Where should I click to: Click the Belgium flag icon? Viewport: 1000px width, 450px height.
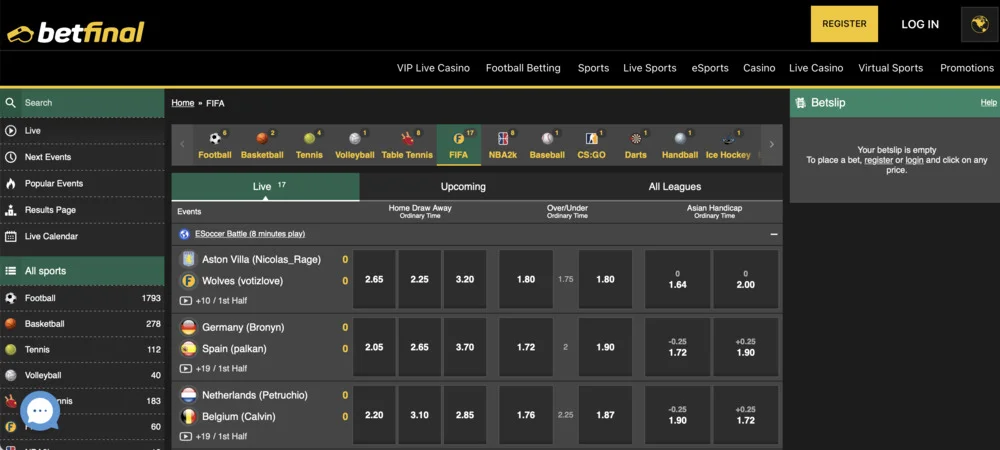tap(188, 417)
